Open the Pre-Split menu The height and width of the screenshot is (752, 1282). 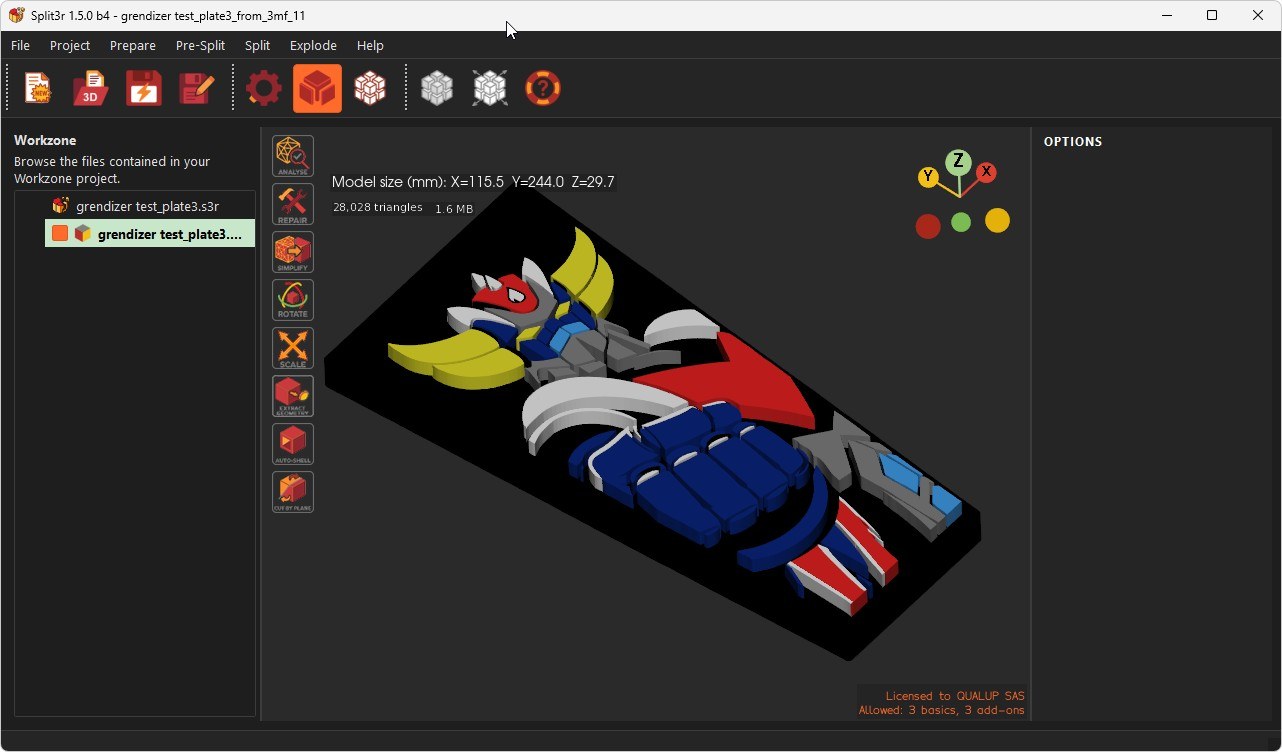tap(200, 45)
